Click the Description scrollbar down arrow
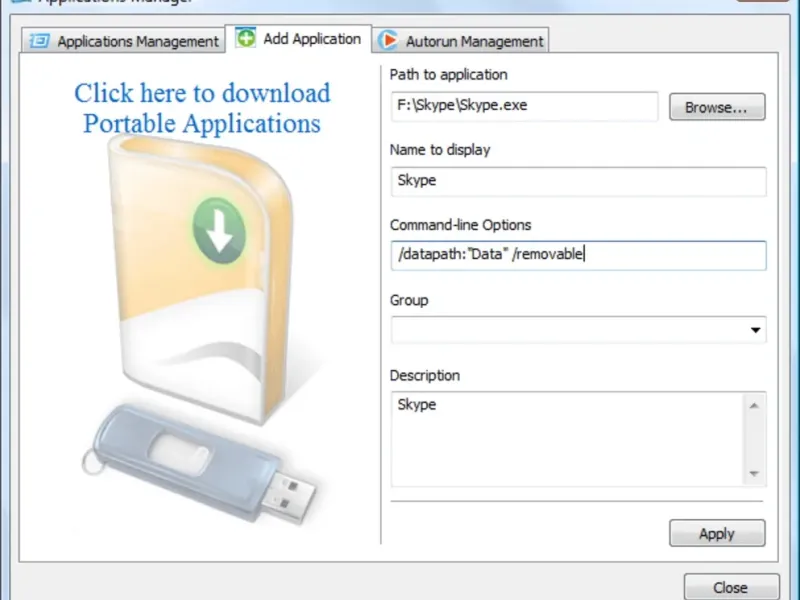The width and height of the screenshot is (800, 600). click(x=755, y=473)
